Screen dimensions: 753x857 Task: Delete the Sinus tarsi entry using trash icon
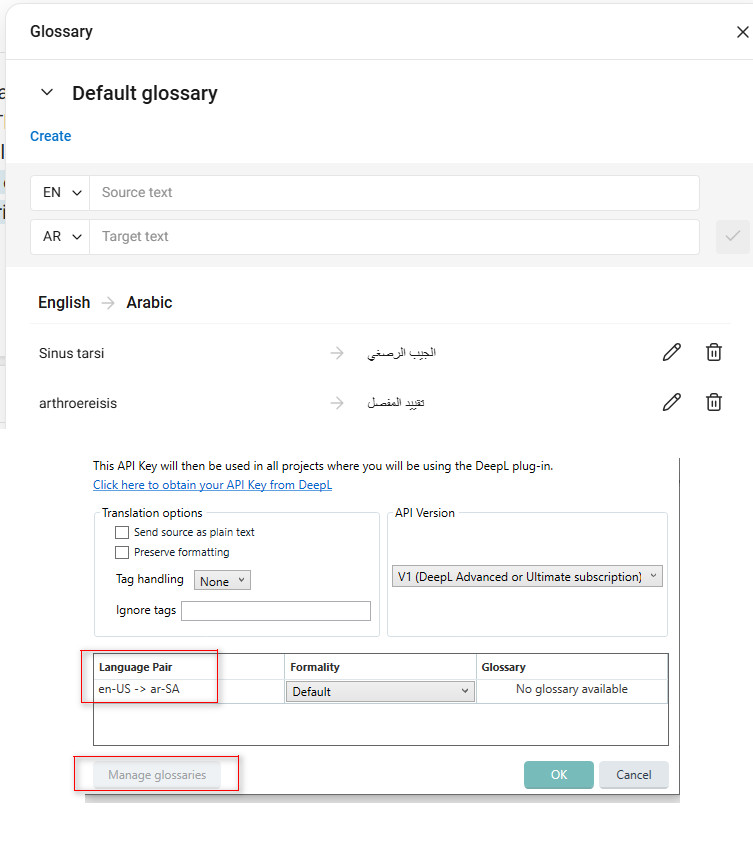[x=713, y=352]
